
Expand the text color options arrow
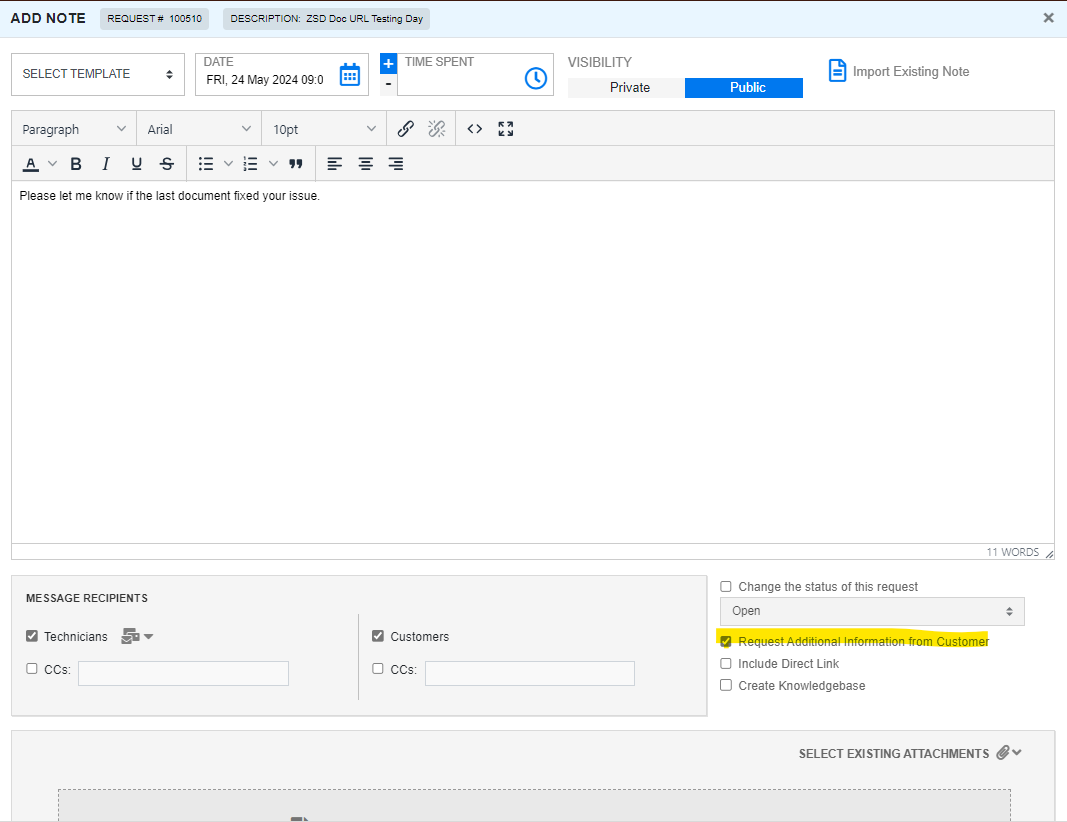click(52, 164)
